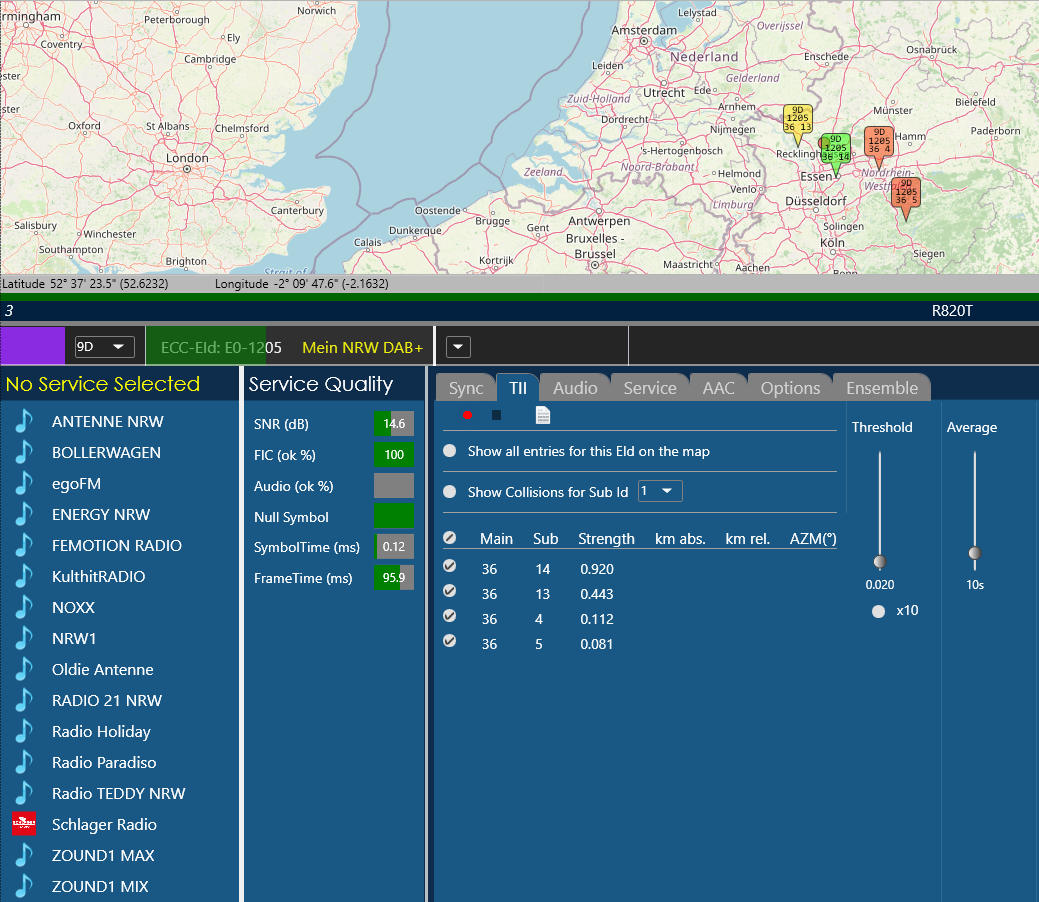Toggle Show Collisions for Sub Id
Image resolution: width=1039 pixels, height=902 pixels.
tap(450, 492)
